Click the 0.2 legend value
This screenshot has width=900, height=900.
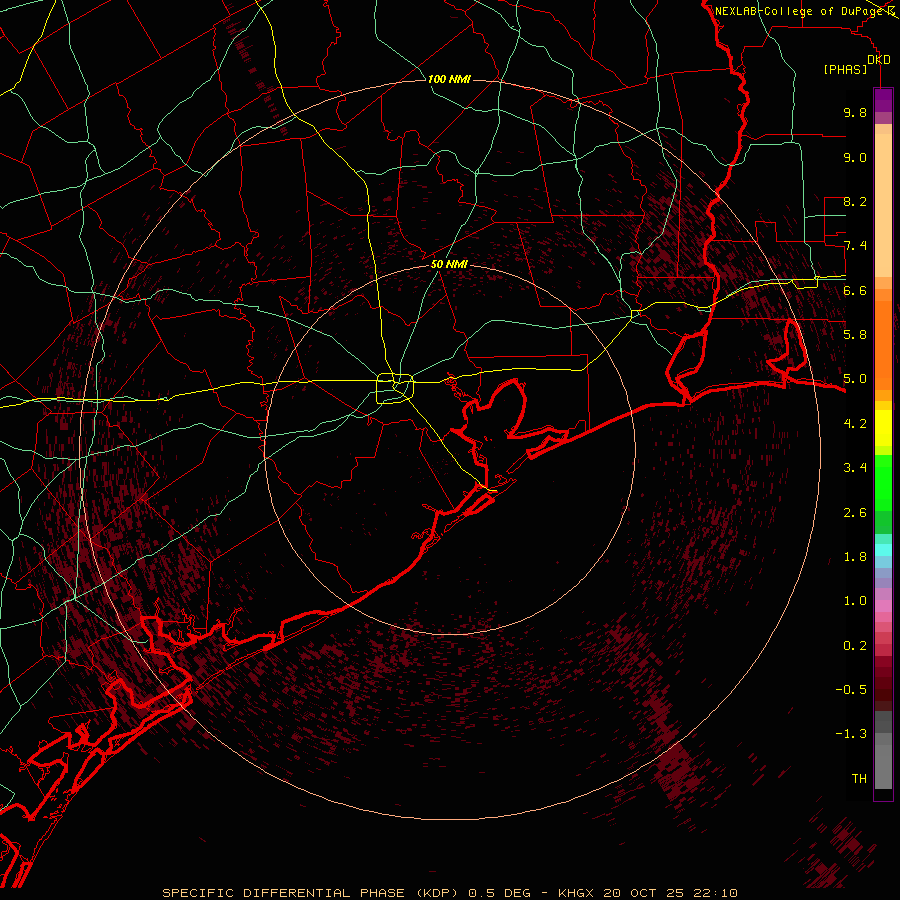pos(855,646)
